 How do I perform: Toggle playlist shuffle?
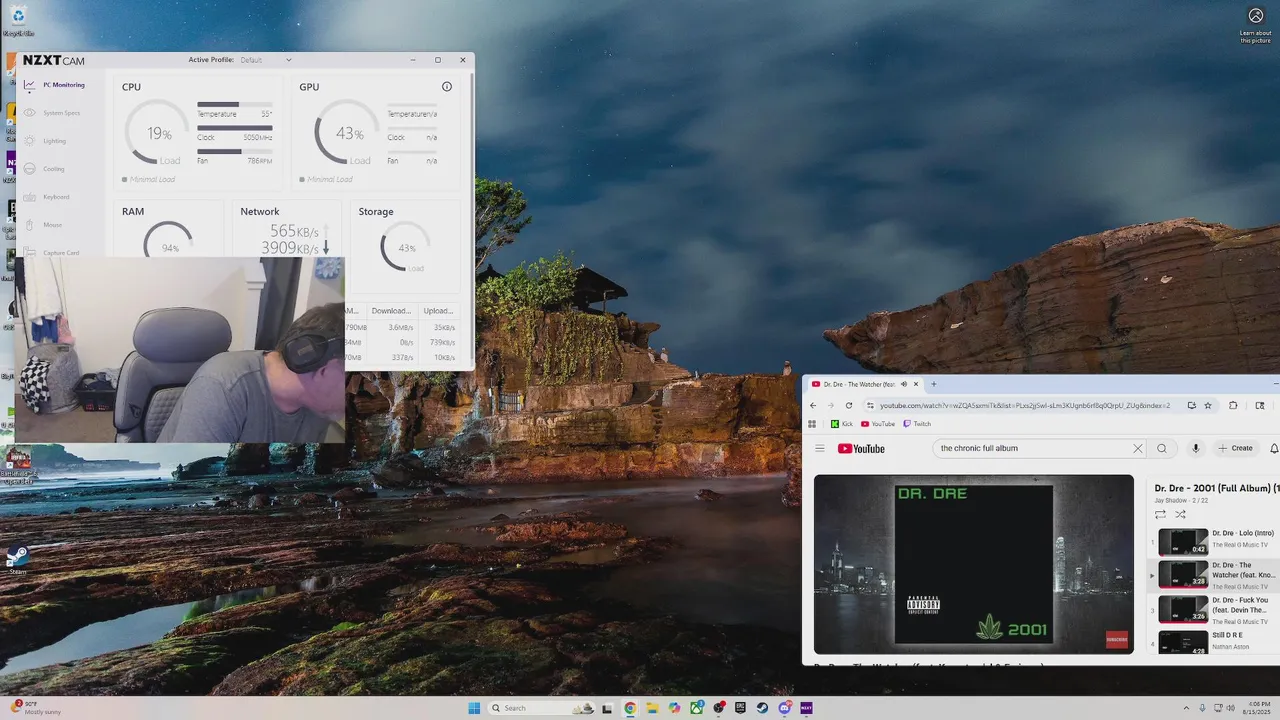[x=1180, y=514]
